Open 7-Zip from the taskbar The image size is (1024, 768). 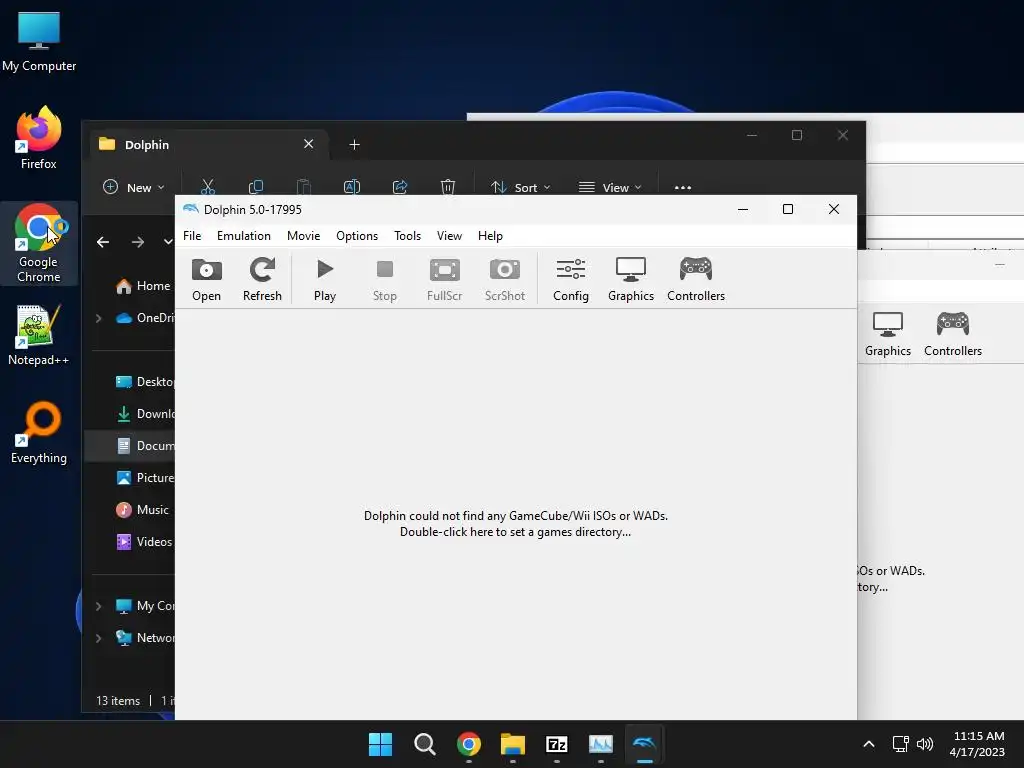(556, 744)
